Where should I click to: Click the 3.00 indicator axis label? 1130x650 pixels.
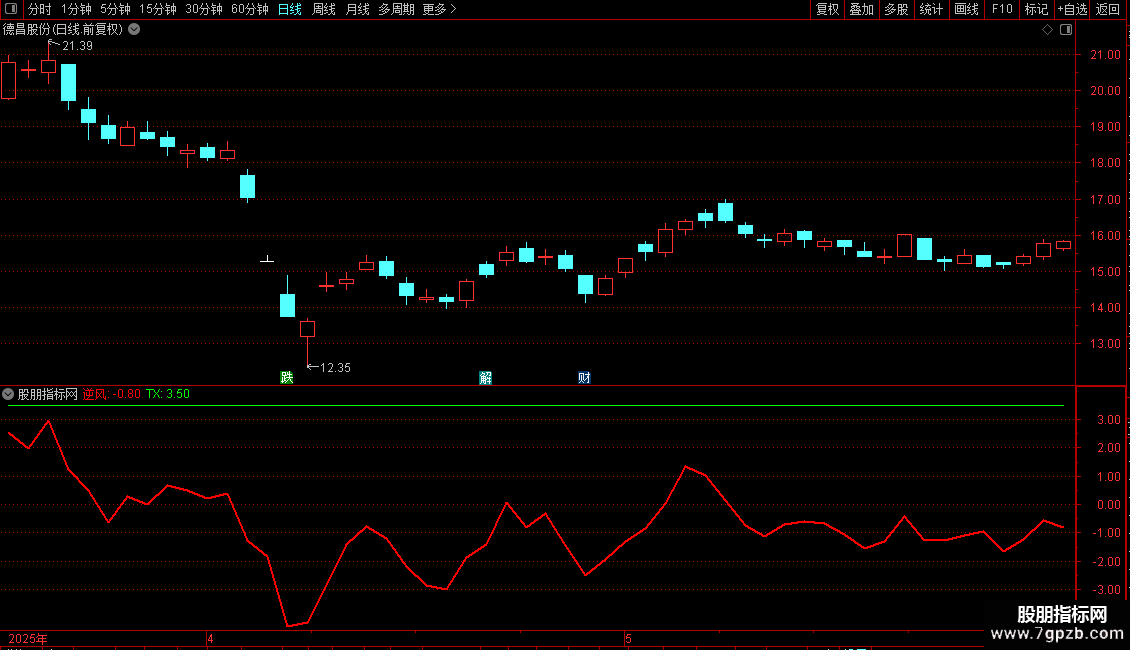(x=1108, y=420)
